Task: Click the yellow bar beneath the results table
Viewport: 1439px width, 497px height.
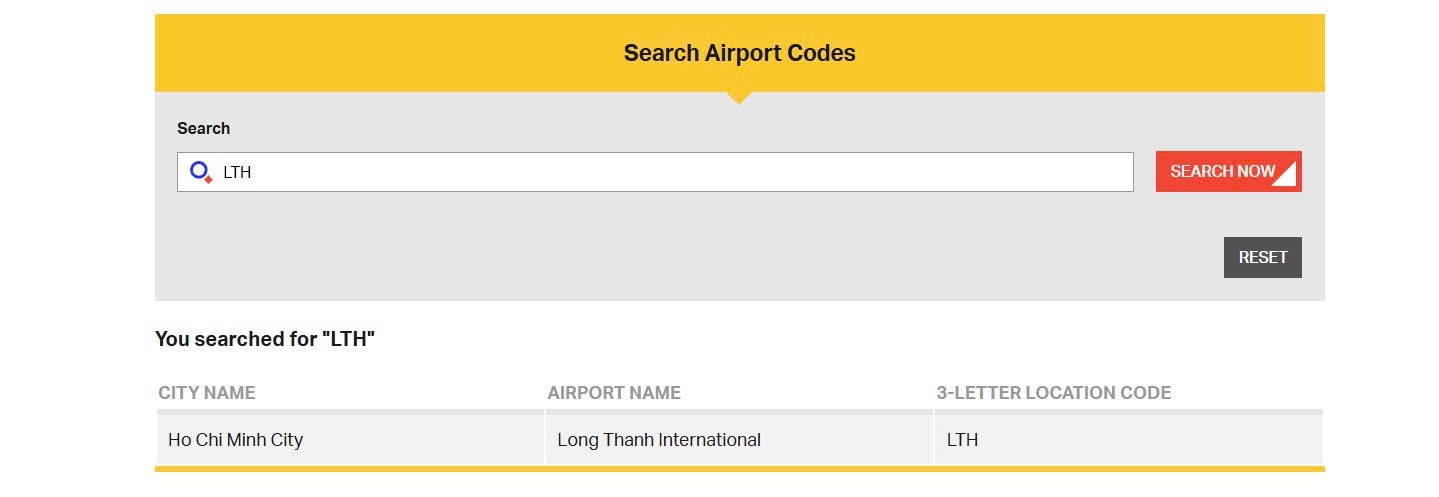Action: 739,468
